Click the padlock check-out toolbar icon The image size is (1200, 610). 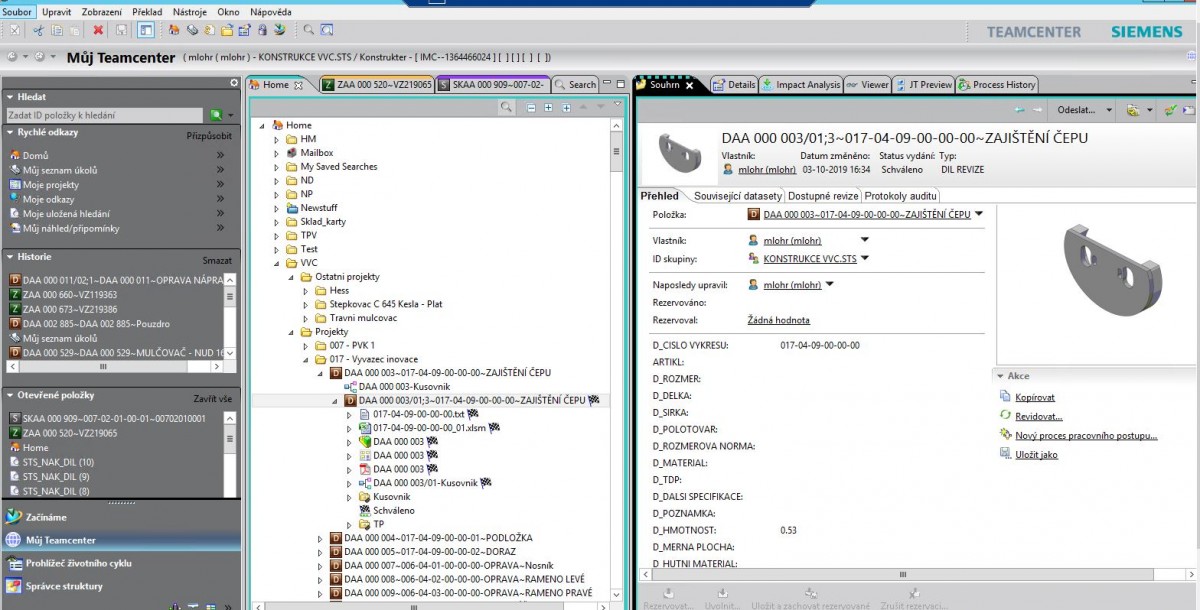click(x=262, y=30)
